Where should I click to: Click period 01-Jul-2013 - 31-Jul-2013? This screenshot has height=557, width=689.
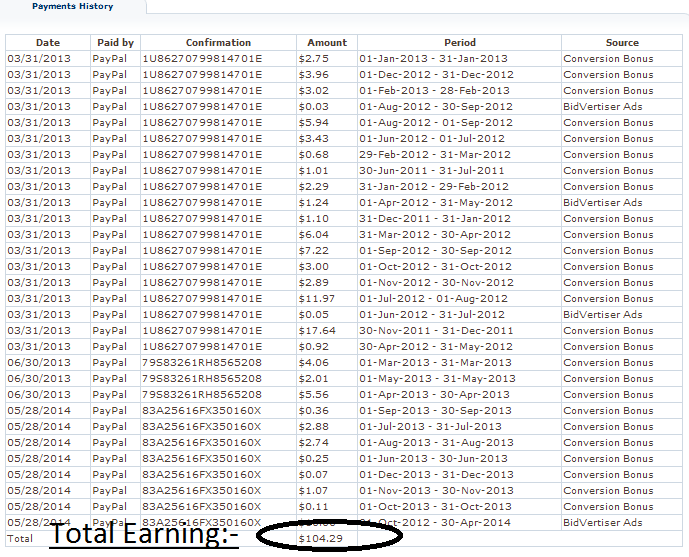(x=430, y=427)
